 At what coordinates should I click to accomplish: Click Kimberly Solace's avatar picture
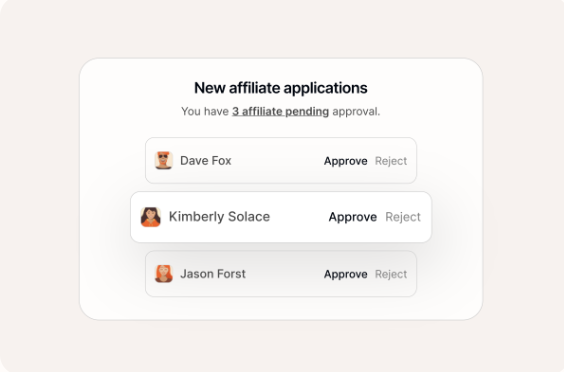(151, 217)
